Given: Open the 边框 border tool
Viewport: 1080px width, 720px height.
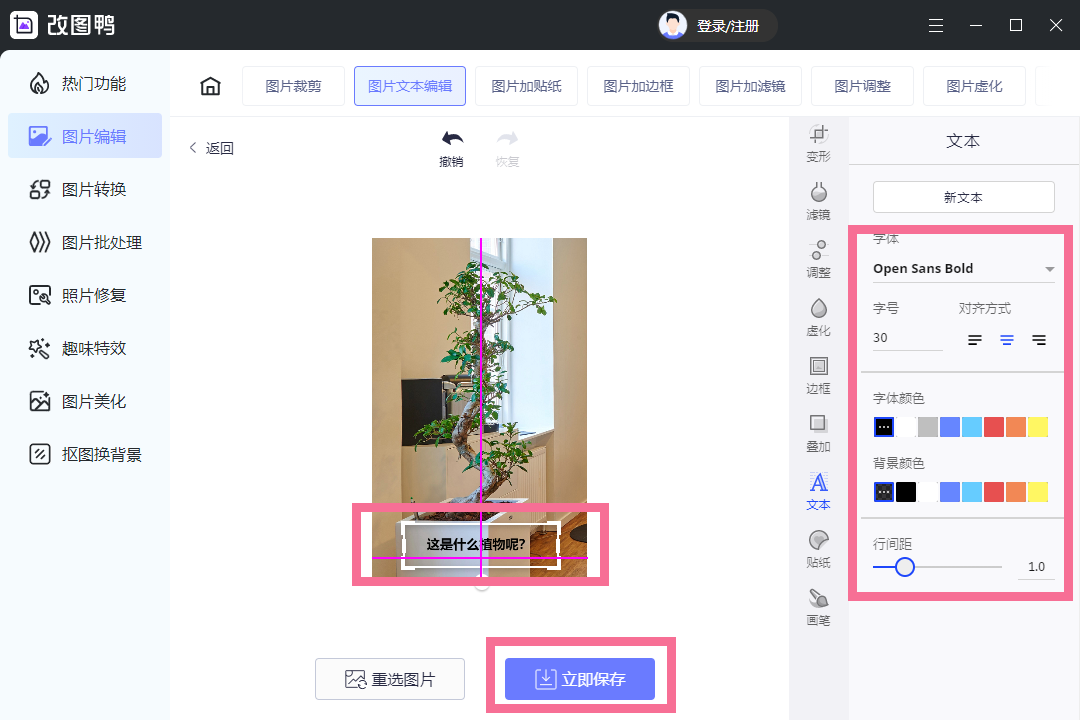Looking at the screenshot, I should [818, 375].
